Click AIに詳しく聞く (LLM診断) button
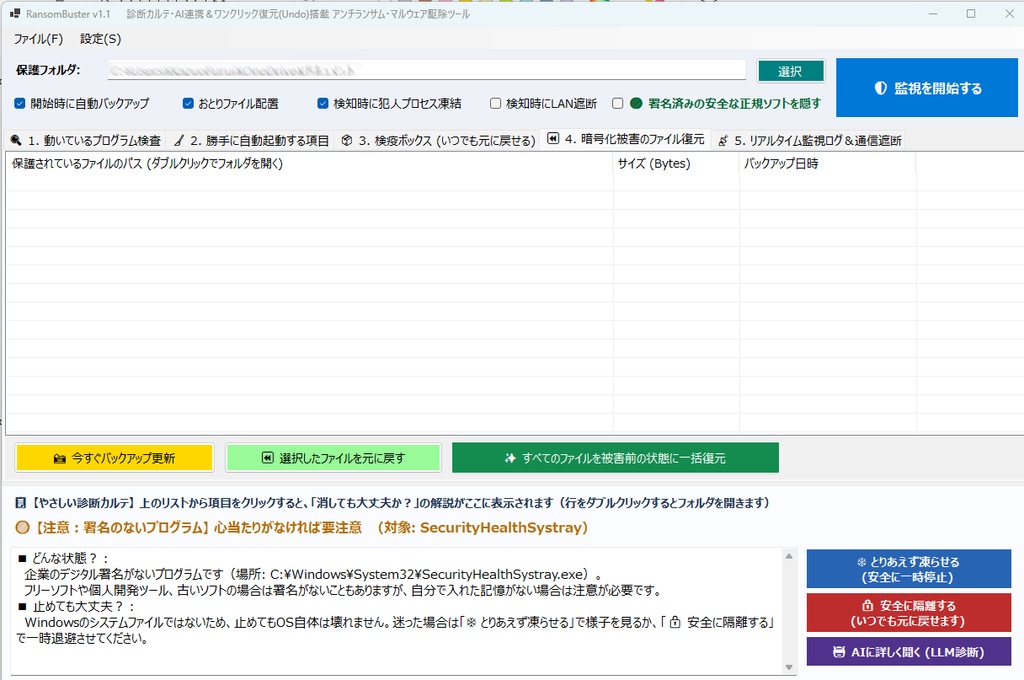This screenshot has width=1024, height=680. [908, 652]
